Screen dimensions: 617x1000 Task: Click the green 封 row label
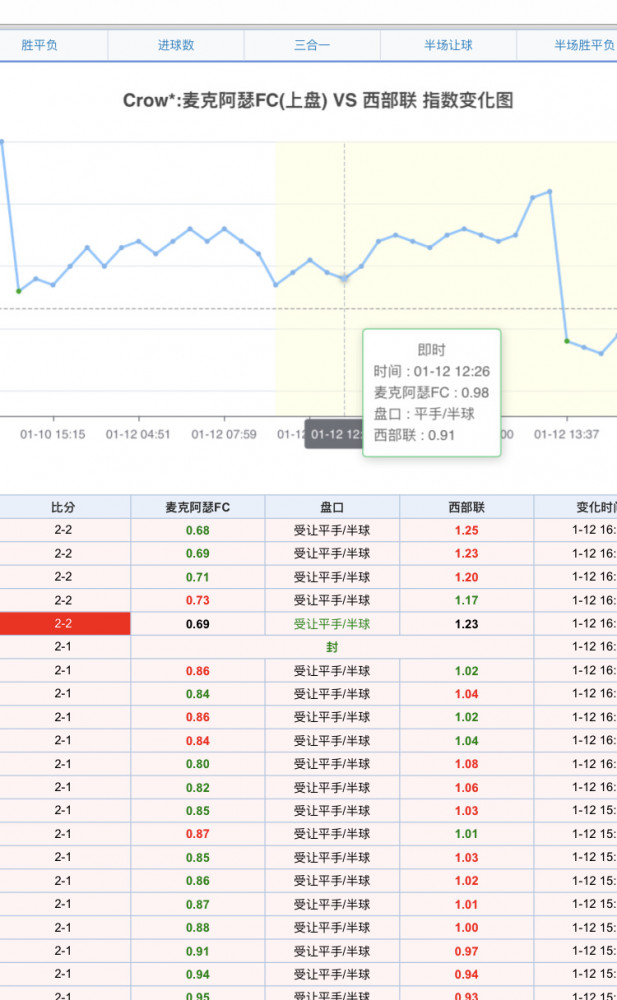point(332,647)
